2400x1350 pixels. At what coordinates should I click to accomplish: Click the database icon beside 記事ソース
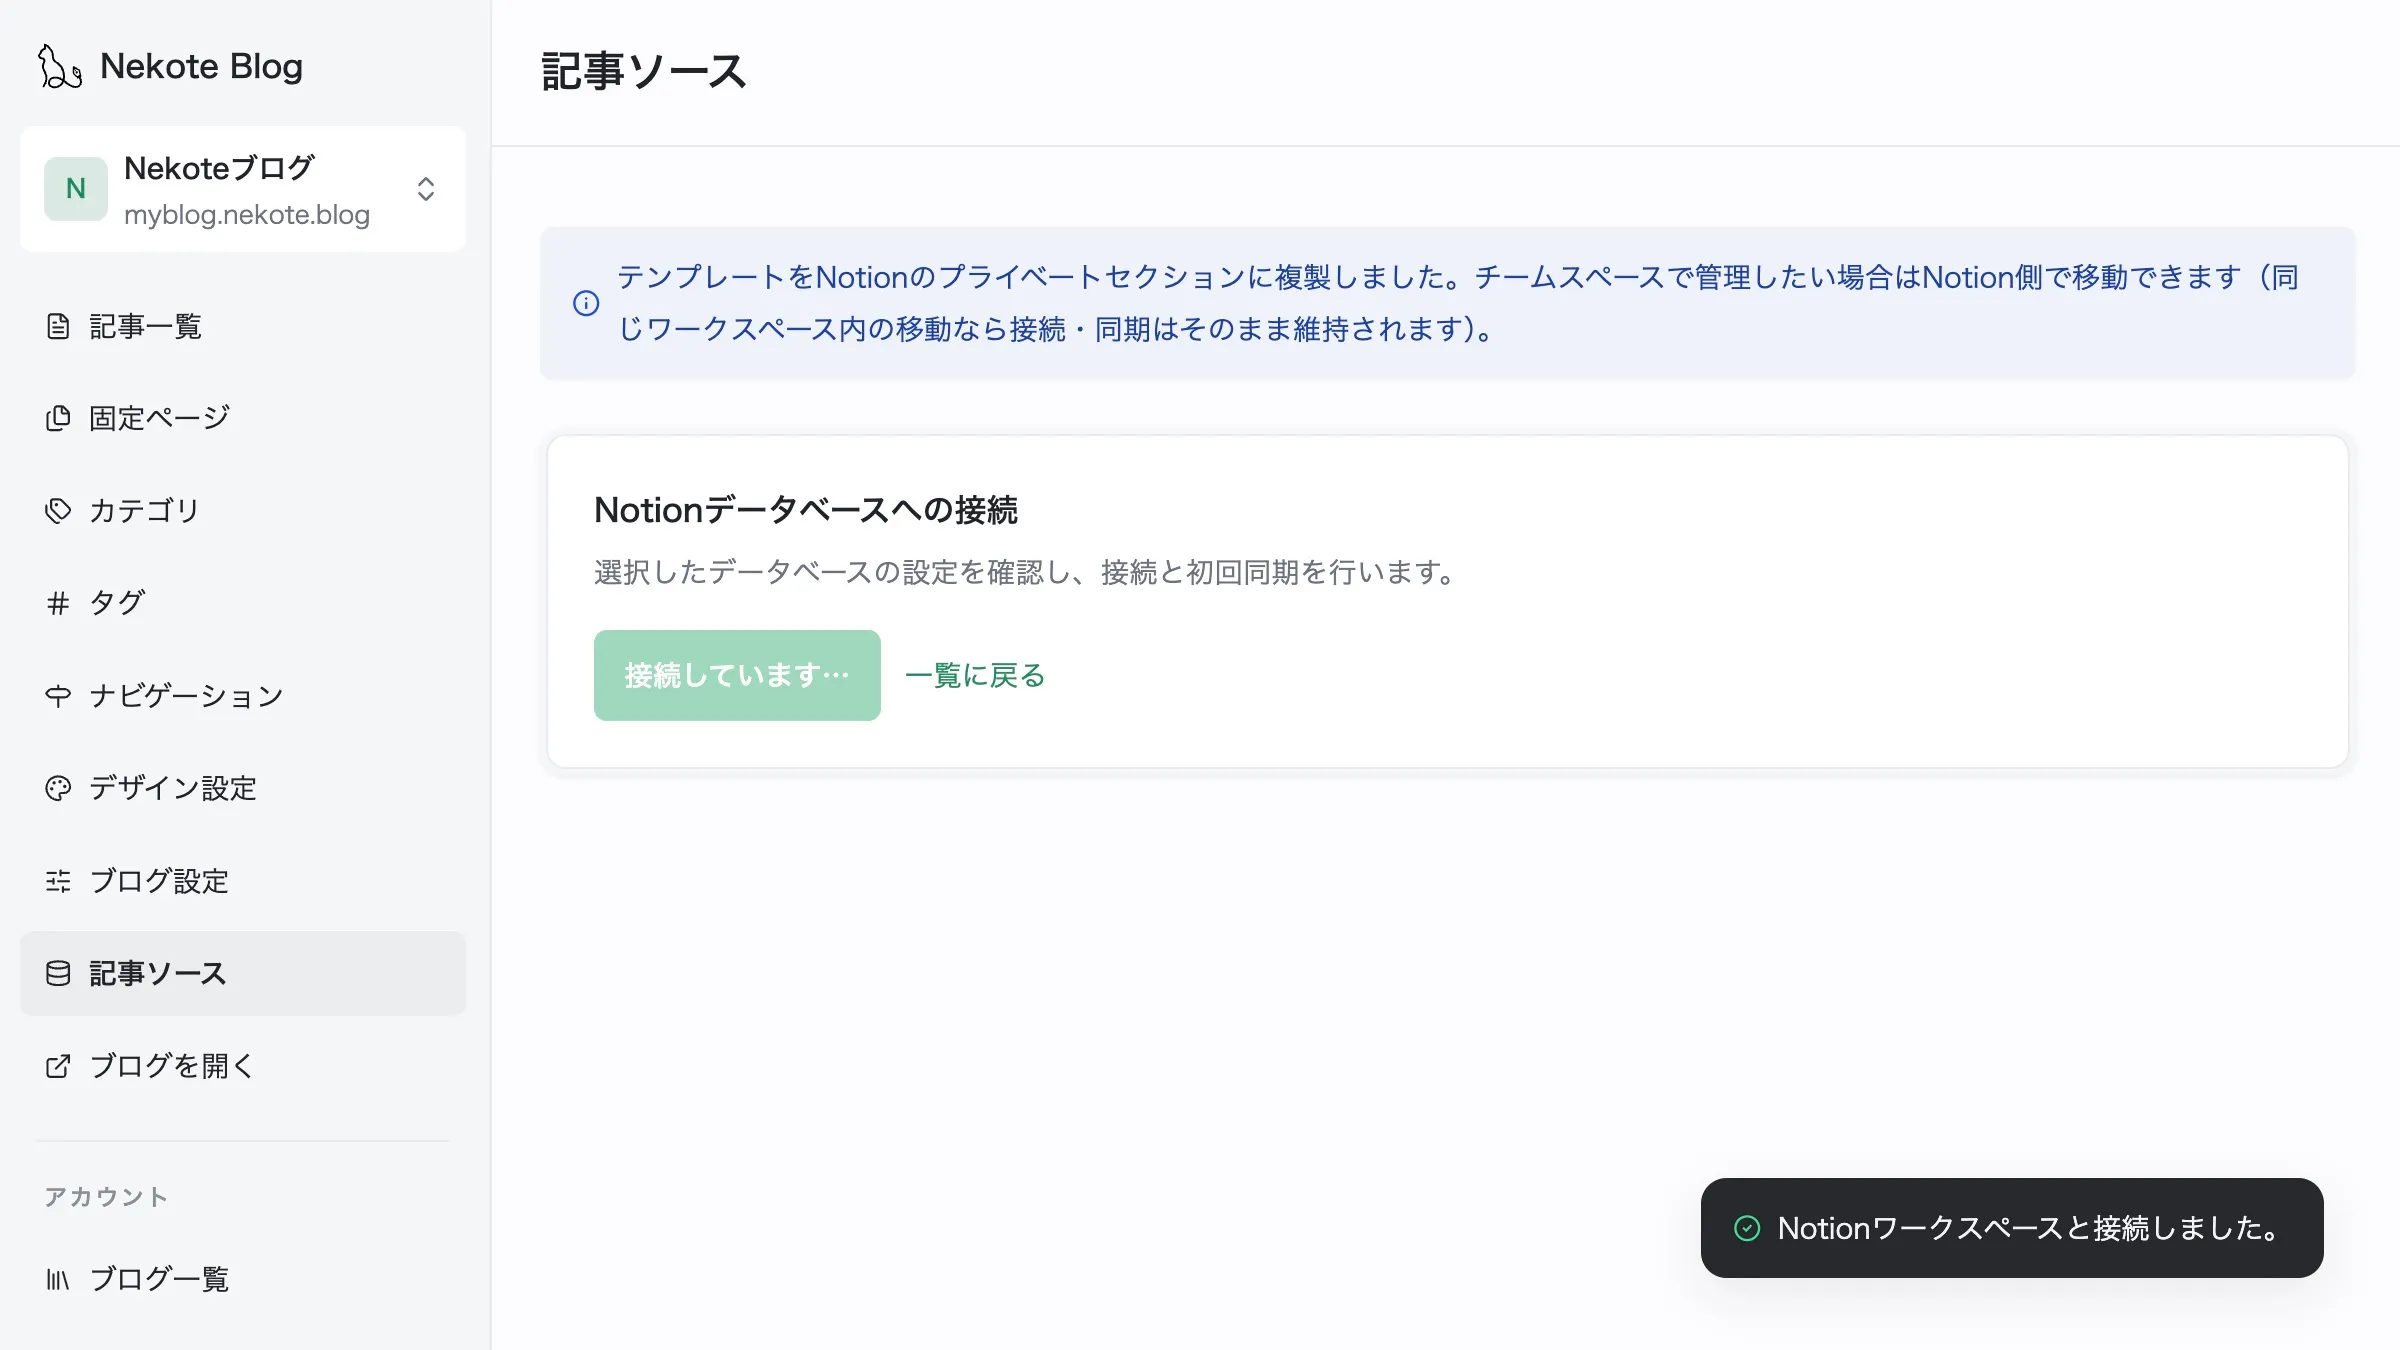58,973
